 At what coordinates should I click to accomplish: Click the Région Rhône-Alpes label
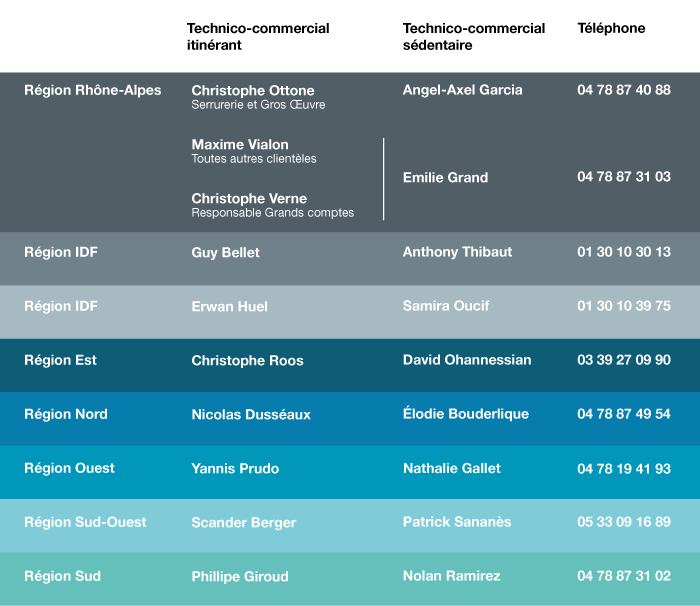click(92, 90)
